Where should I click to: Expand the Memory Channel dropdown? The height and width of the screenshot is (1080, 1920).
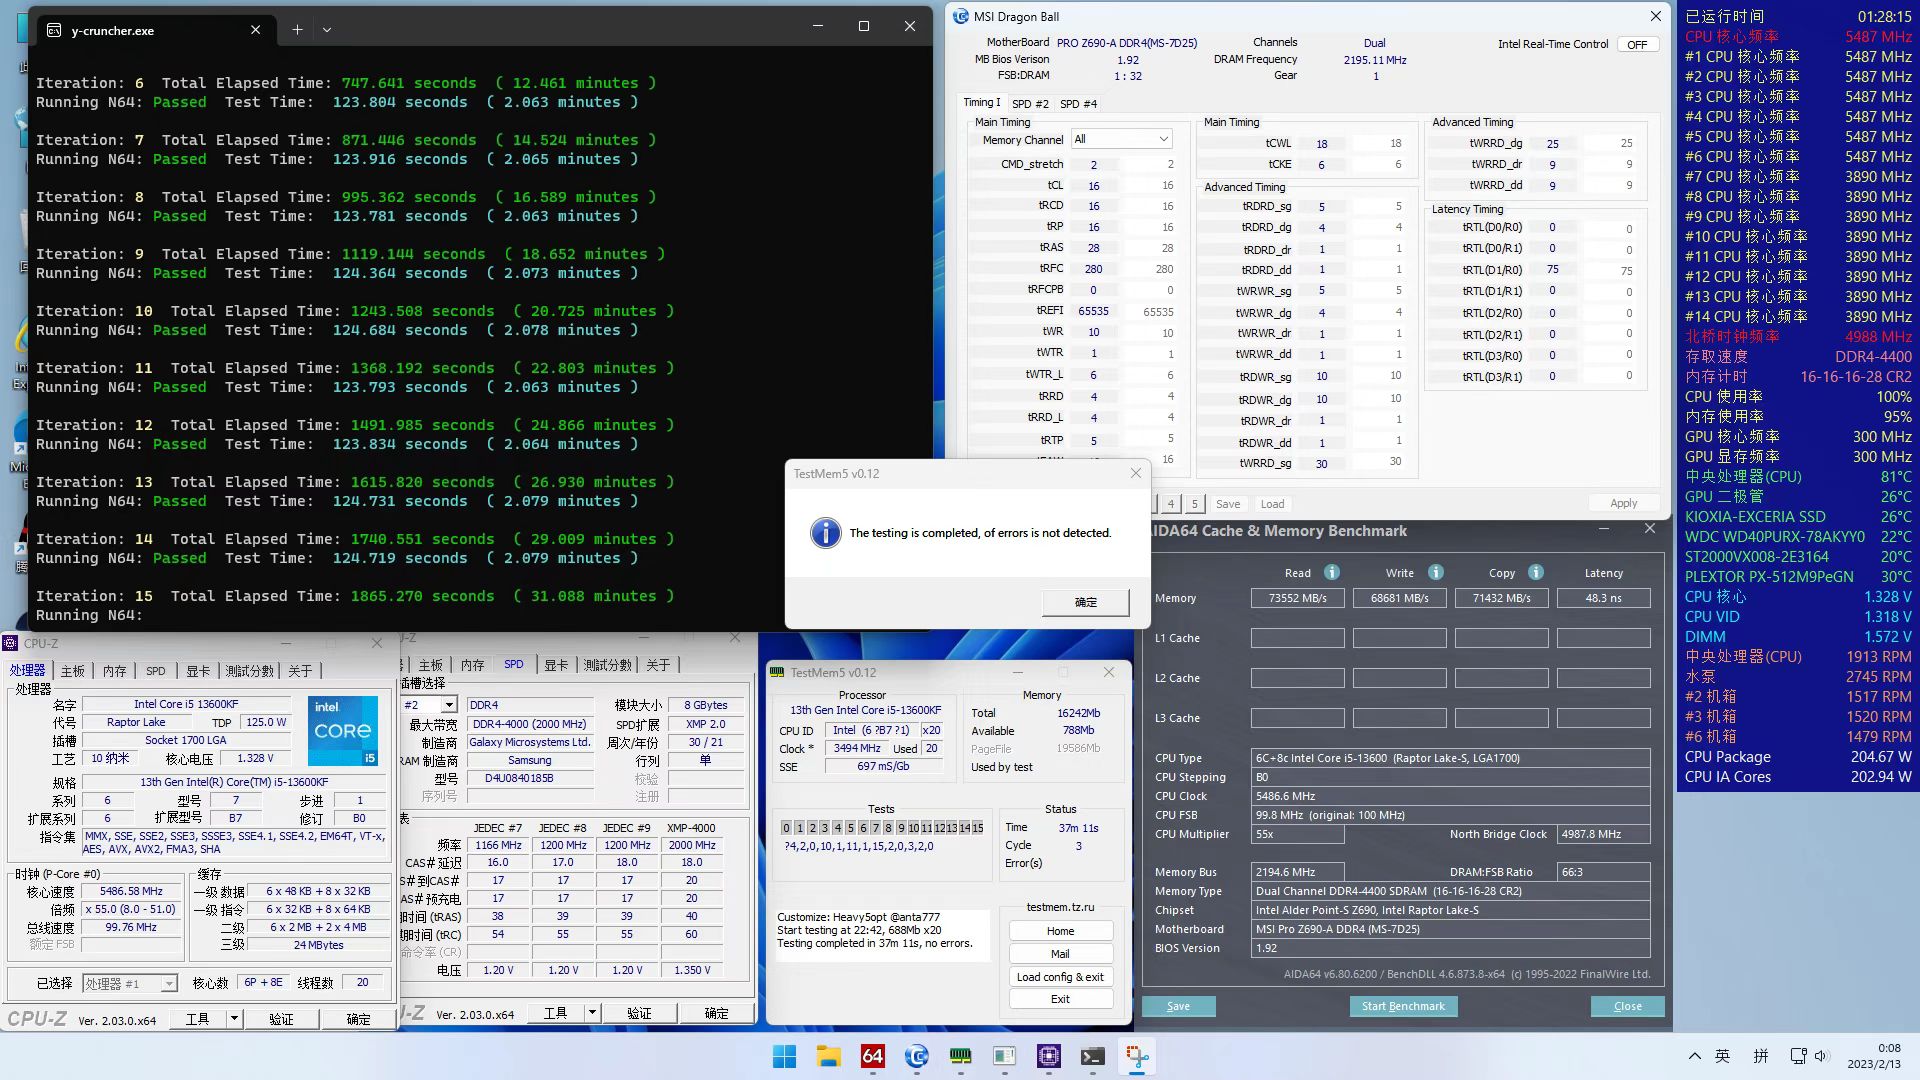coord(1121,139)
